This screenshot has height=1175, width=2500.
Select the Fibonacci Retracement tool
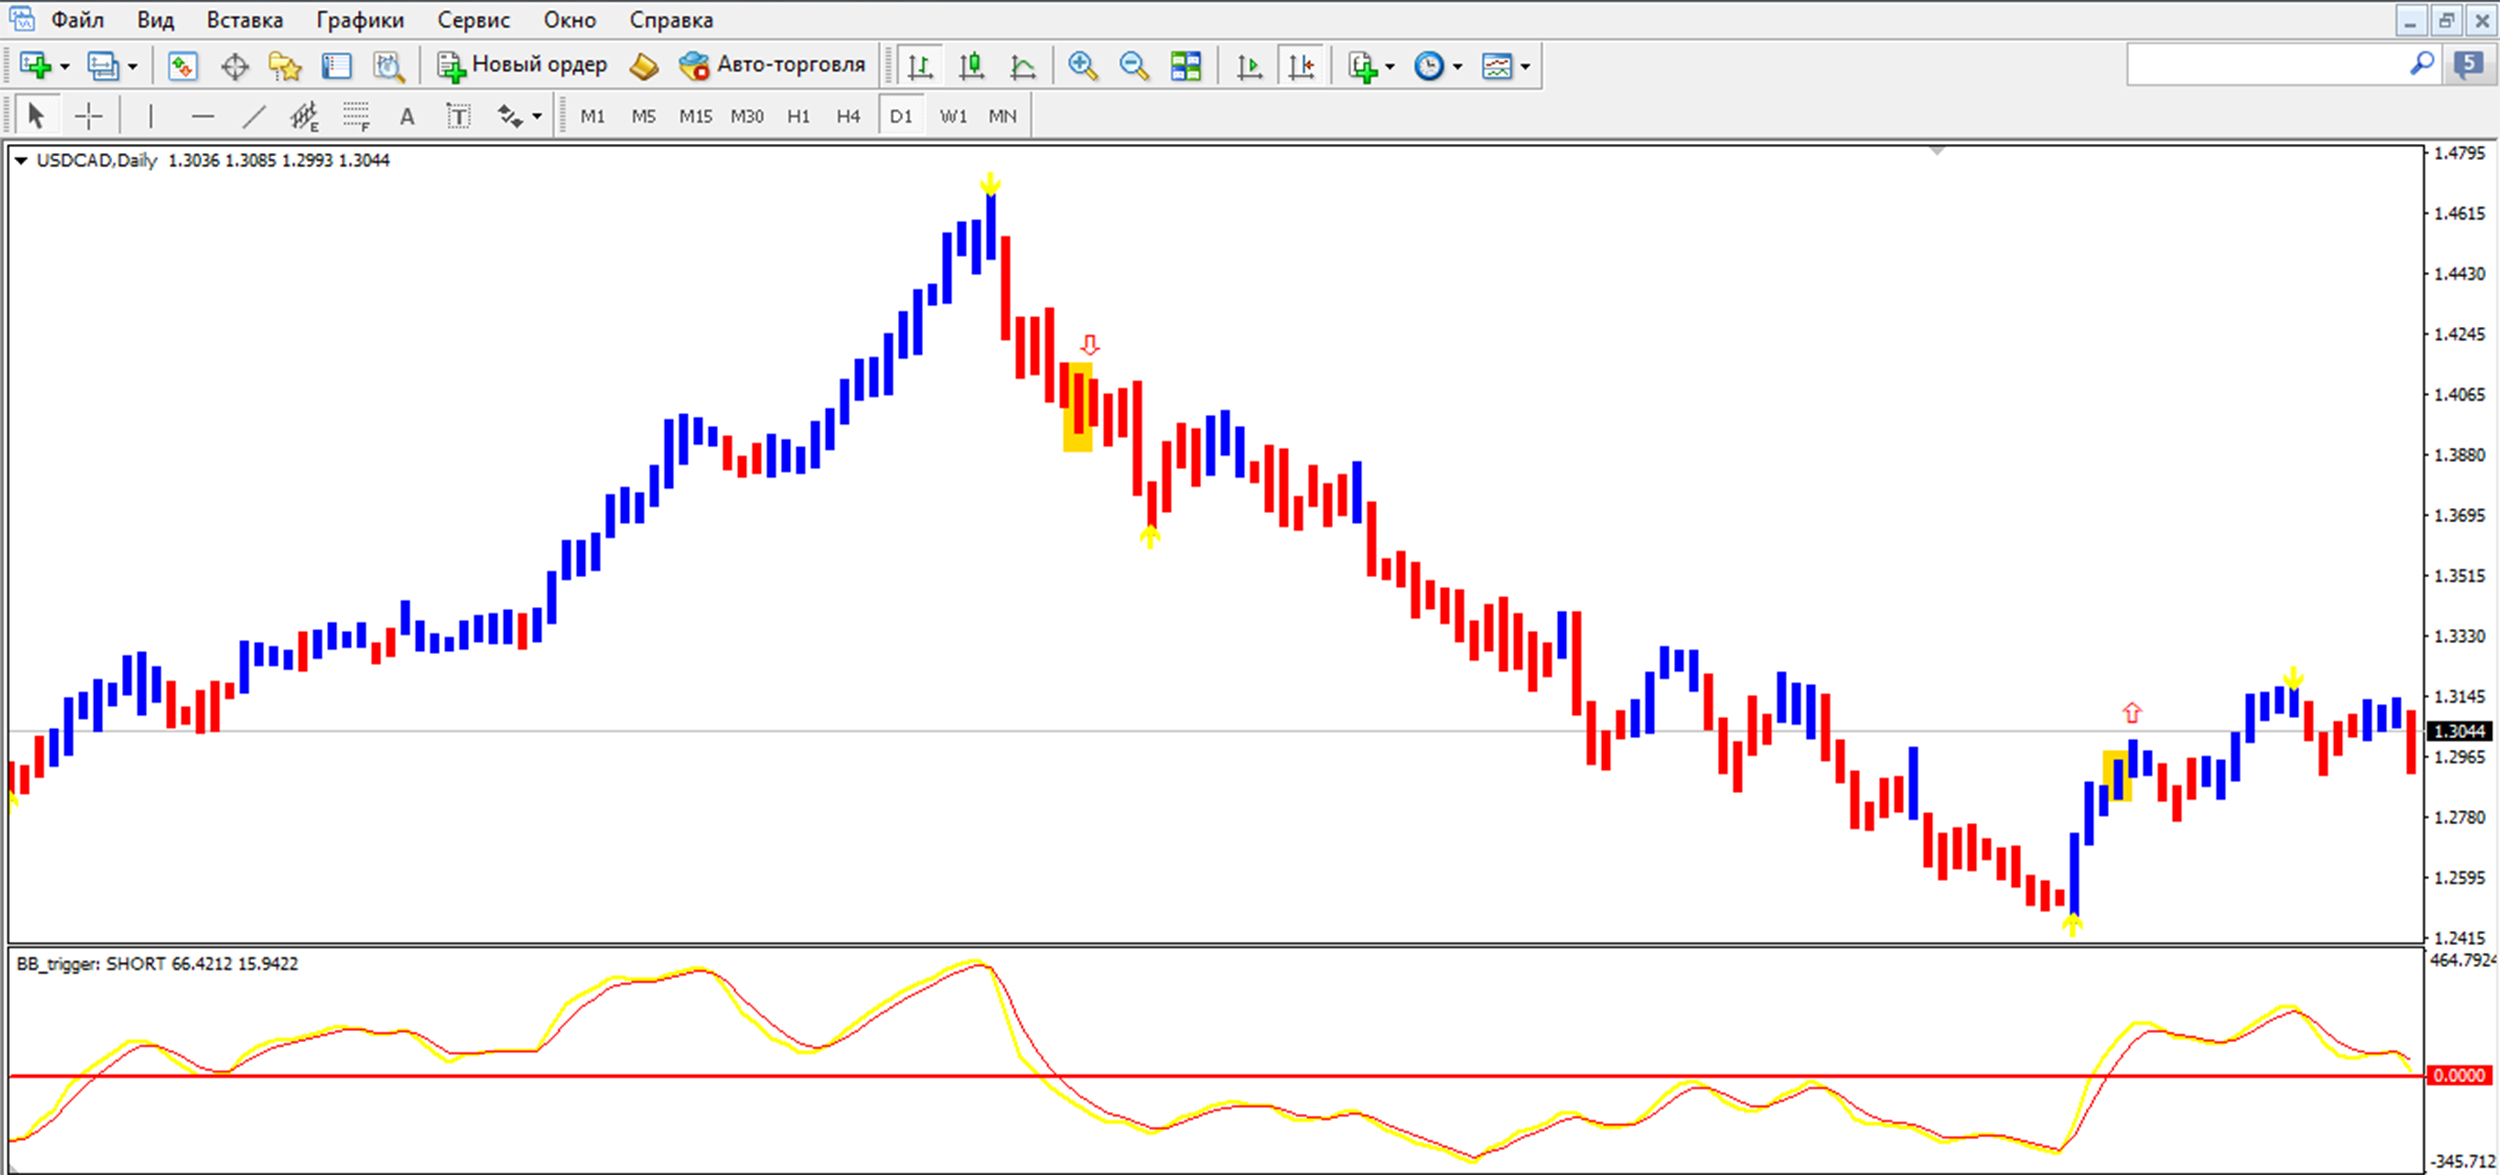tap(356, 117)
